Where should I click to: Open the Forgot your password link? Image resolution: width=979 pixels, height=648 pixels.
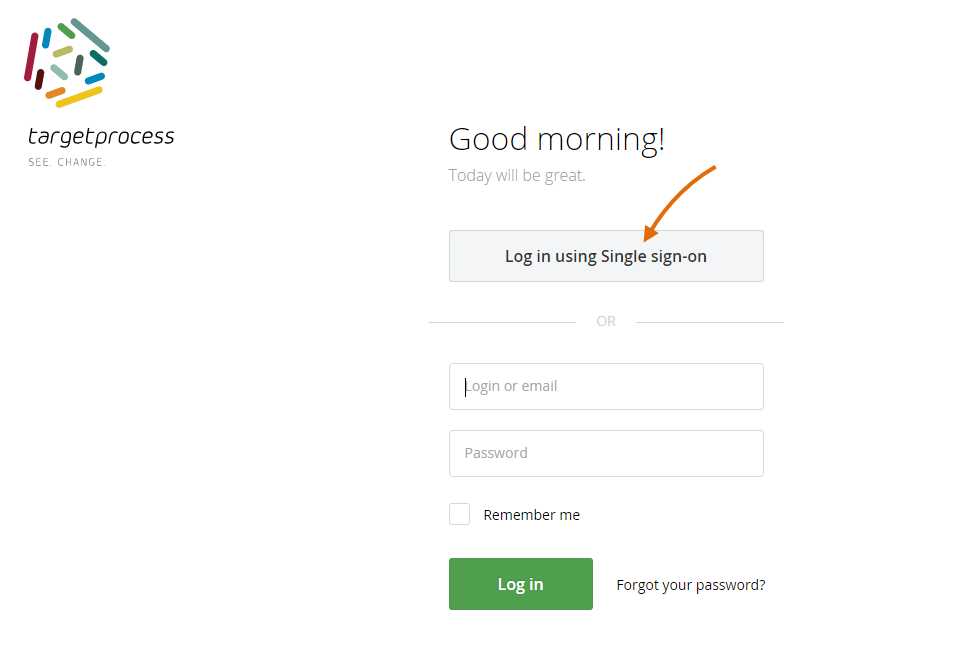point(690,584)
